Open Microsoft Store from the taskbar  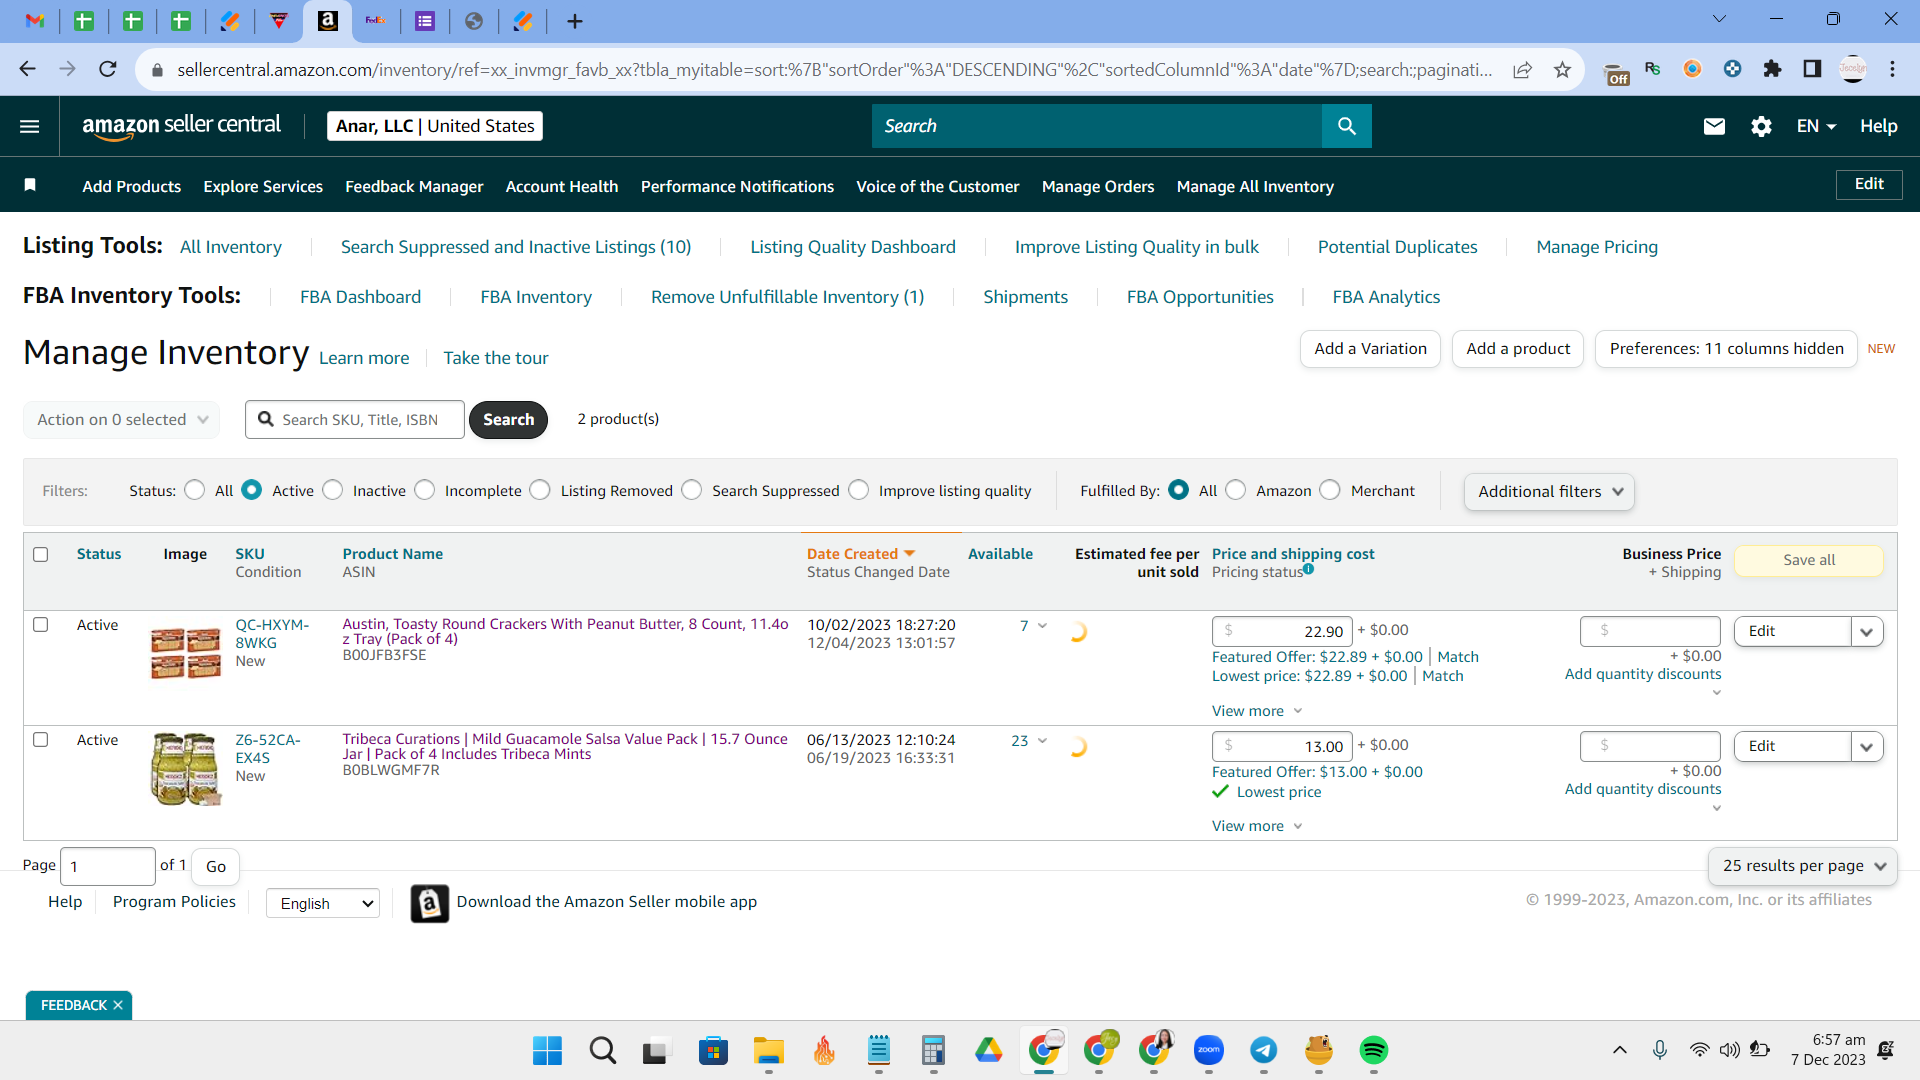[x=714, y=1050]
